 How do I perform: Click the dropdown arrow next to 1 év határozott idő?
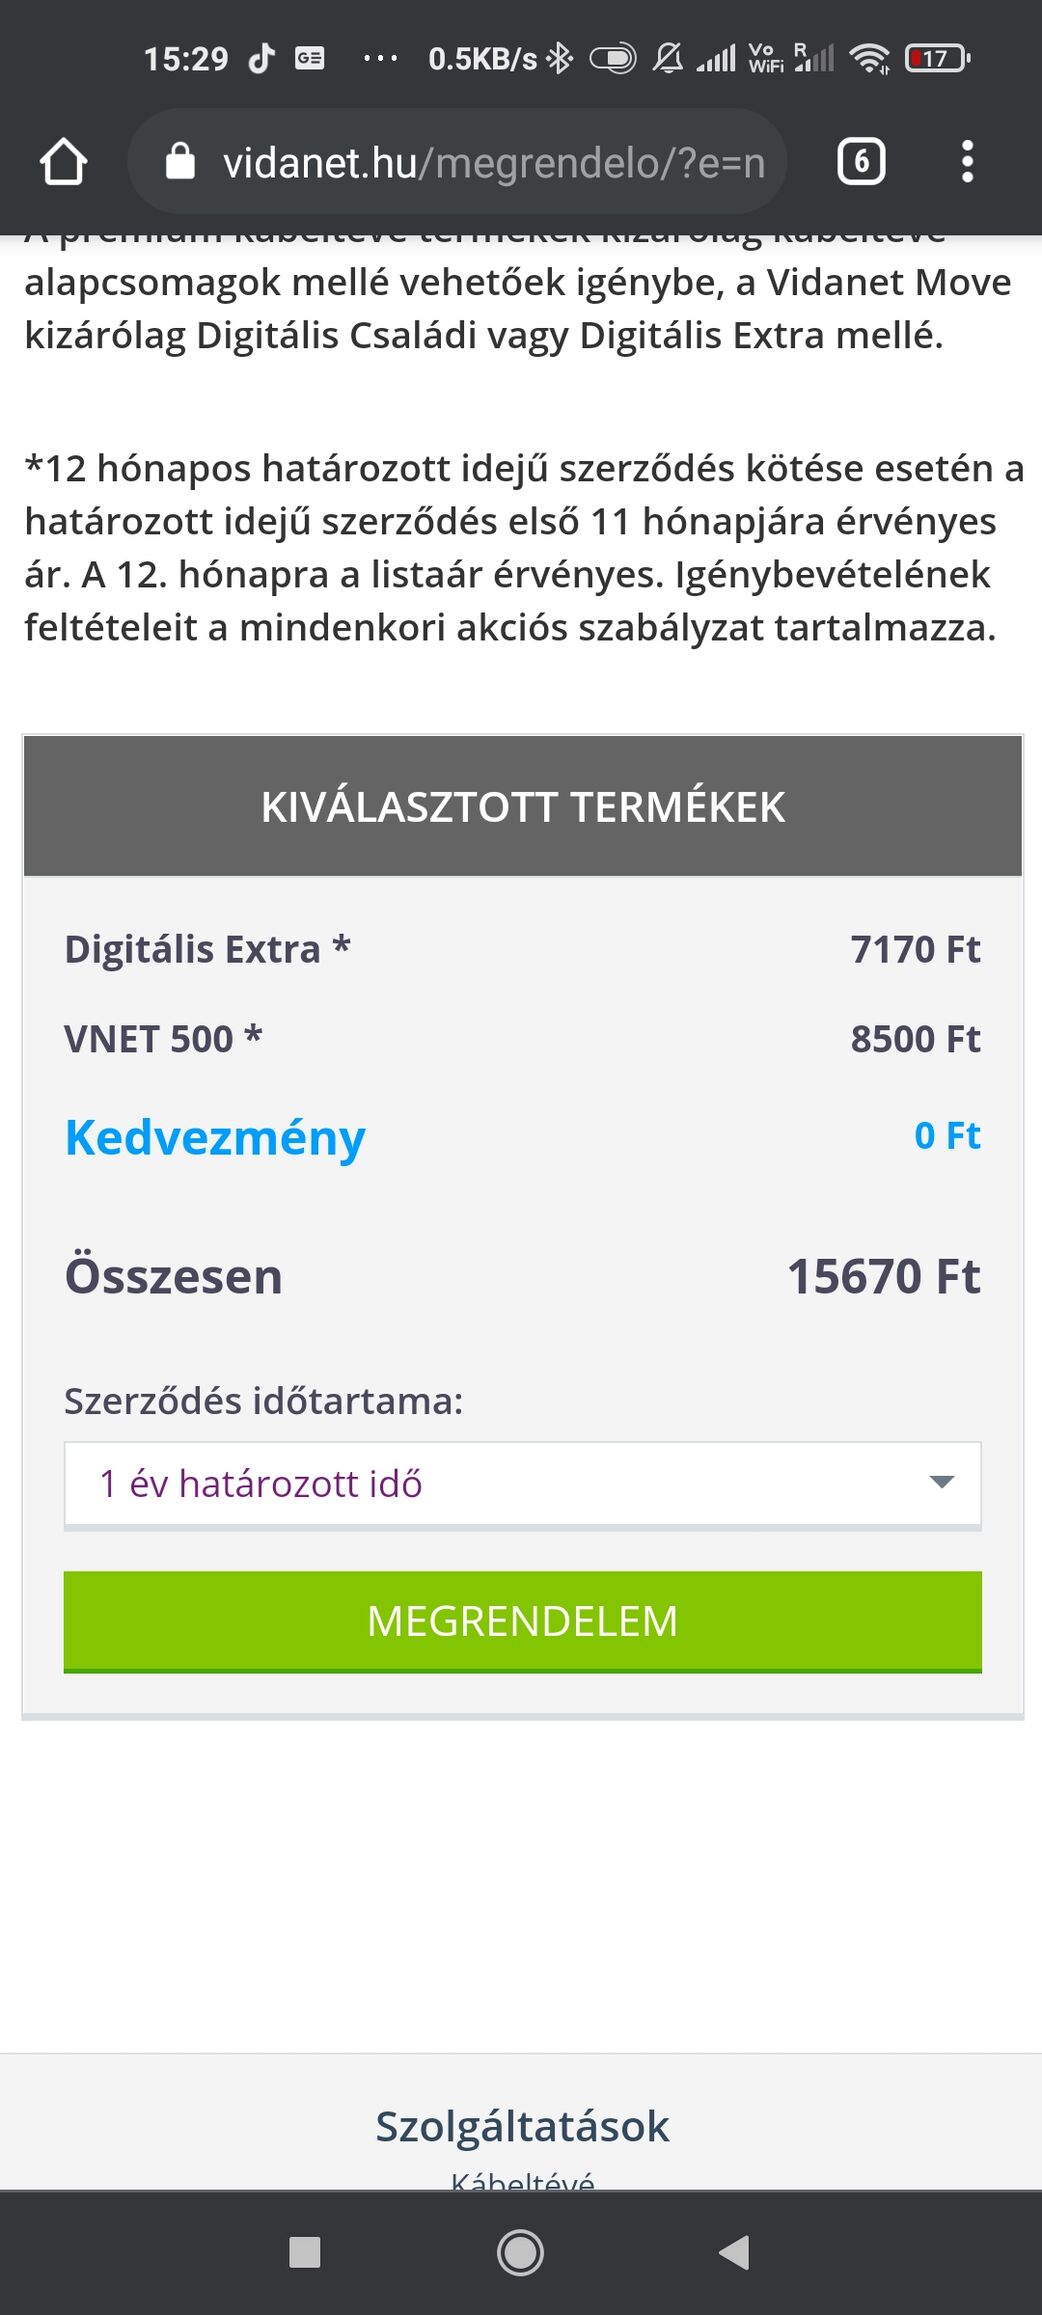tap(941, 1482)
